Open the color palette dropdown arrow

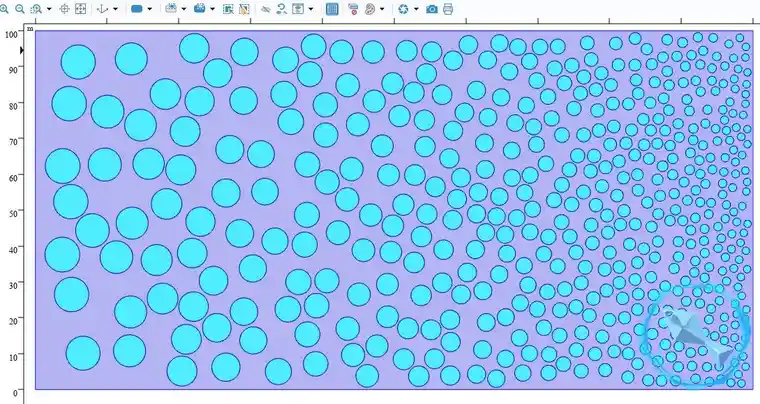coord(382,9)
